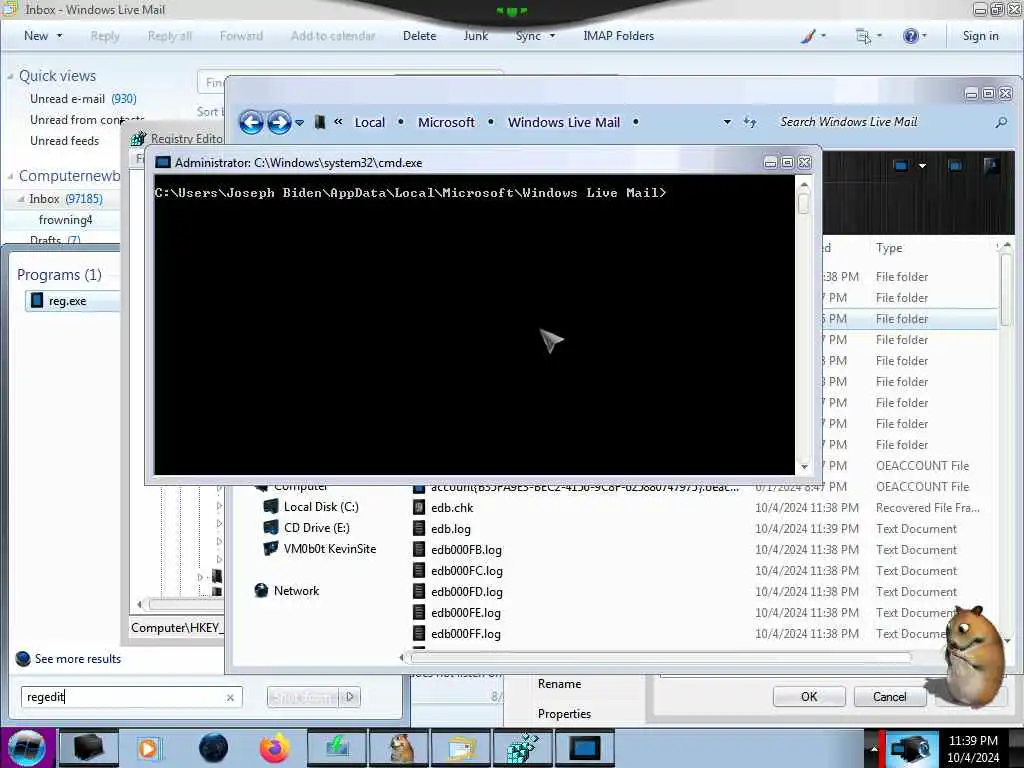Go to the Local breadcrumb segment
The image size is (1024, 768).
(x=370, y=122)
